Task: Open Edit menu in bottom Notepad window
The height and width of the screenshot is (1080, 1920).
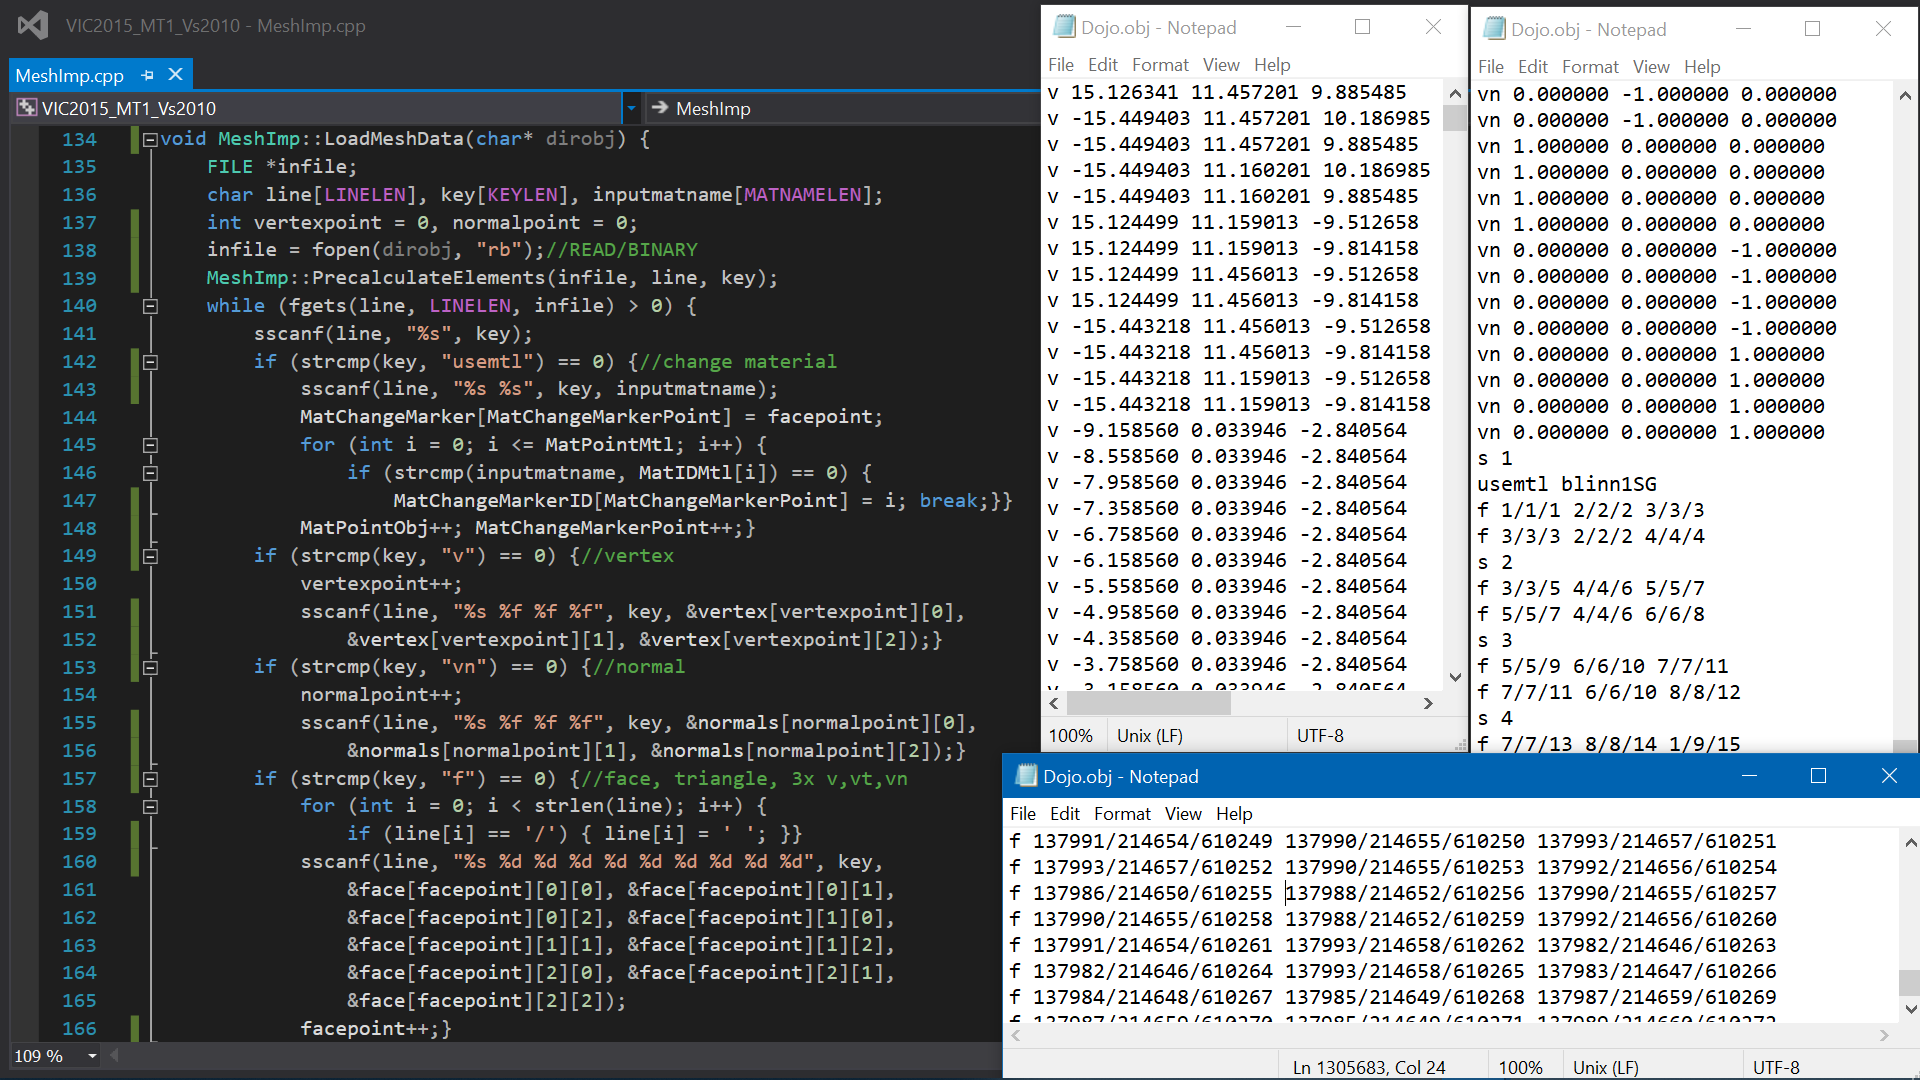Action: click(1064, 814)
